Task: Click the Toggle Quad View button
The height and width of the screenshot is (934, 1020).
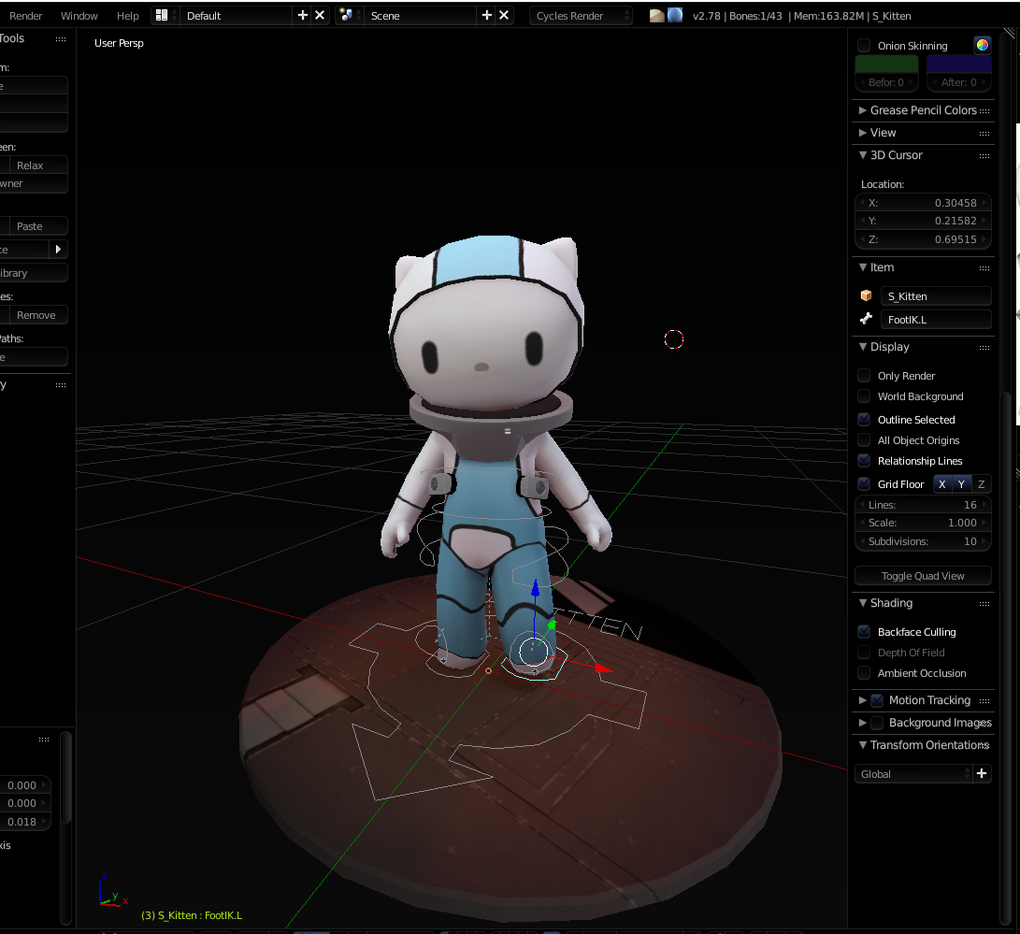Action: click(x=922, y=576)
